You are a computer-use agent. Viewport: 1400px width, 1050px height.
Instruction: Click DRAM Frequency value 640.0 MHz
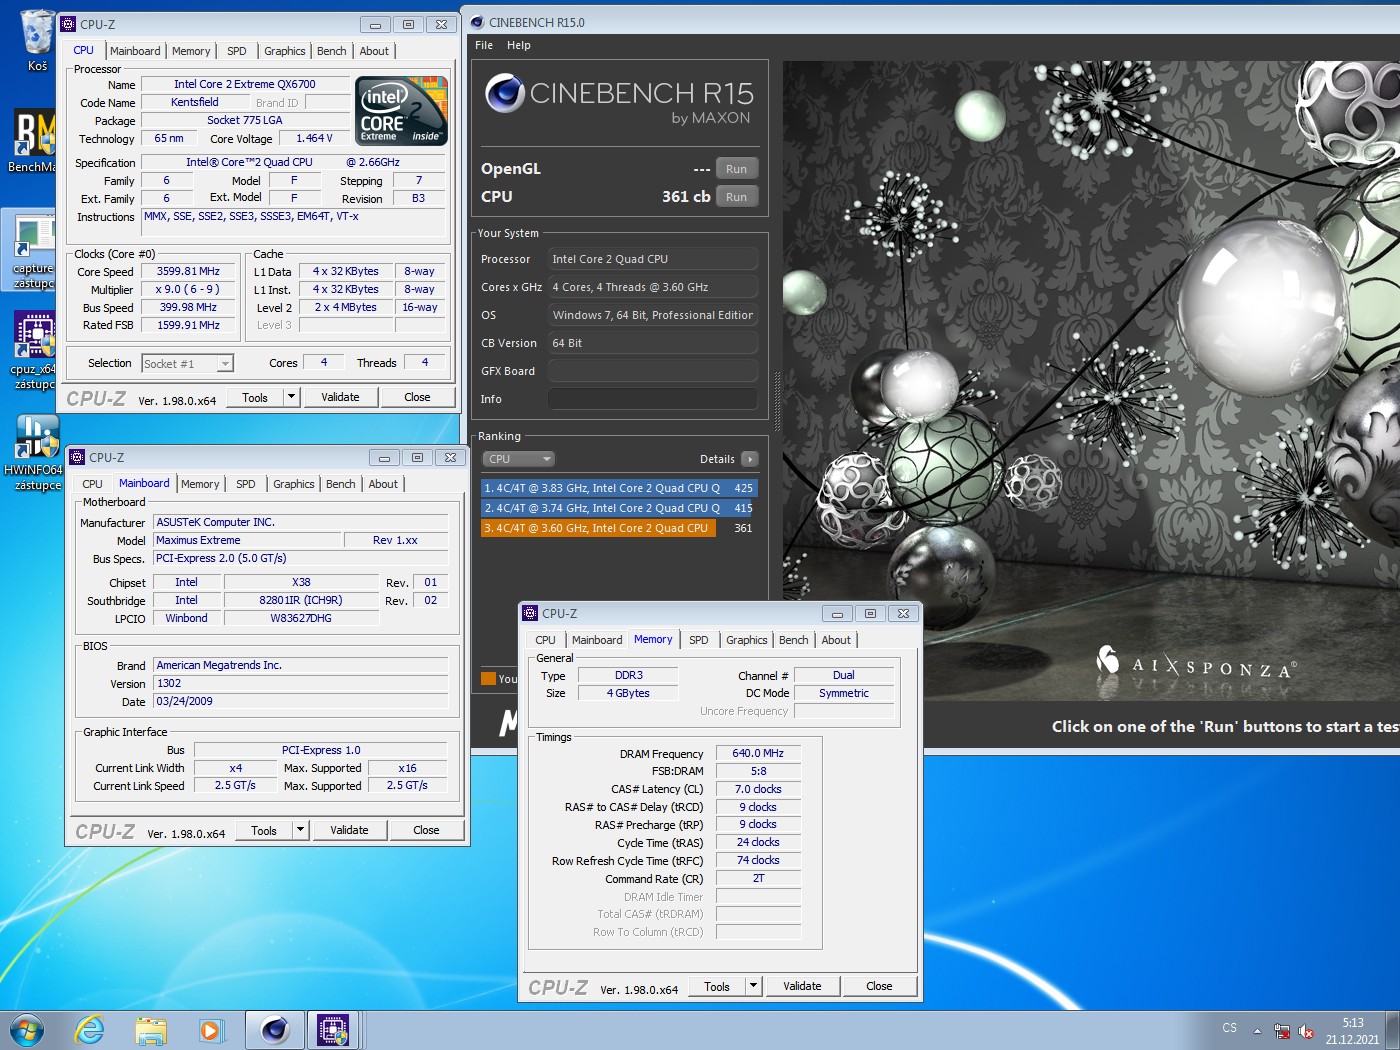[x=758, y=753]
